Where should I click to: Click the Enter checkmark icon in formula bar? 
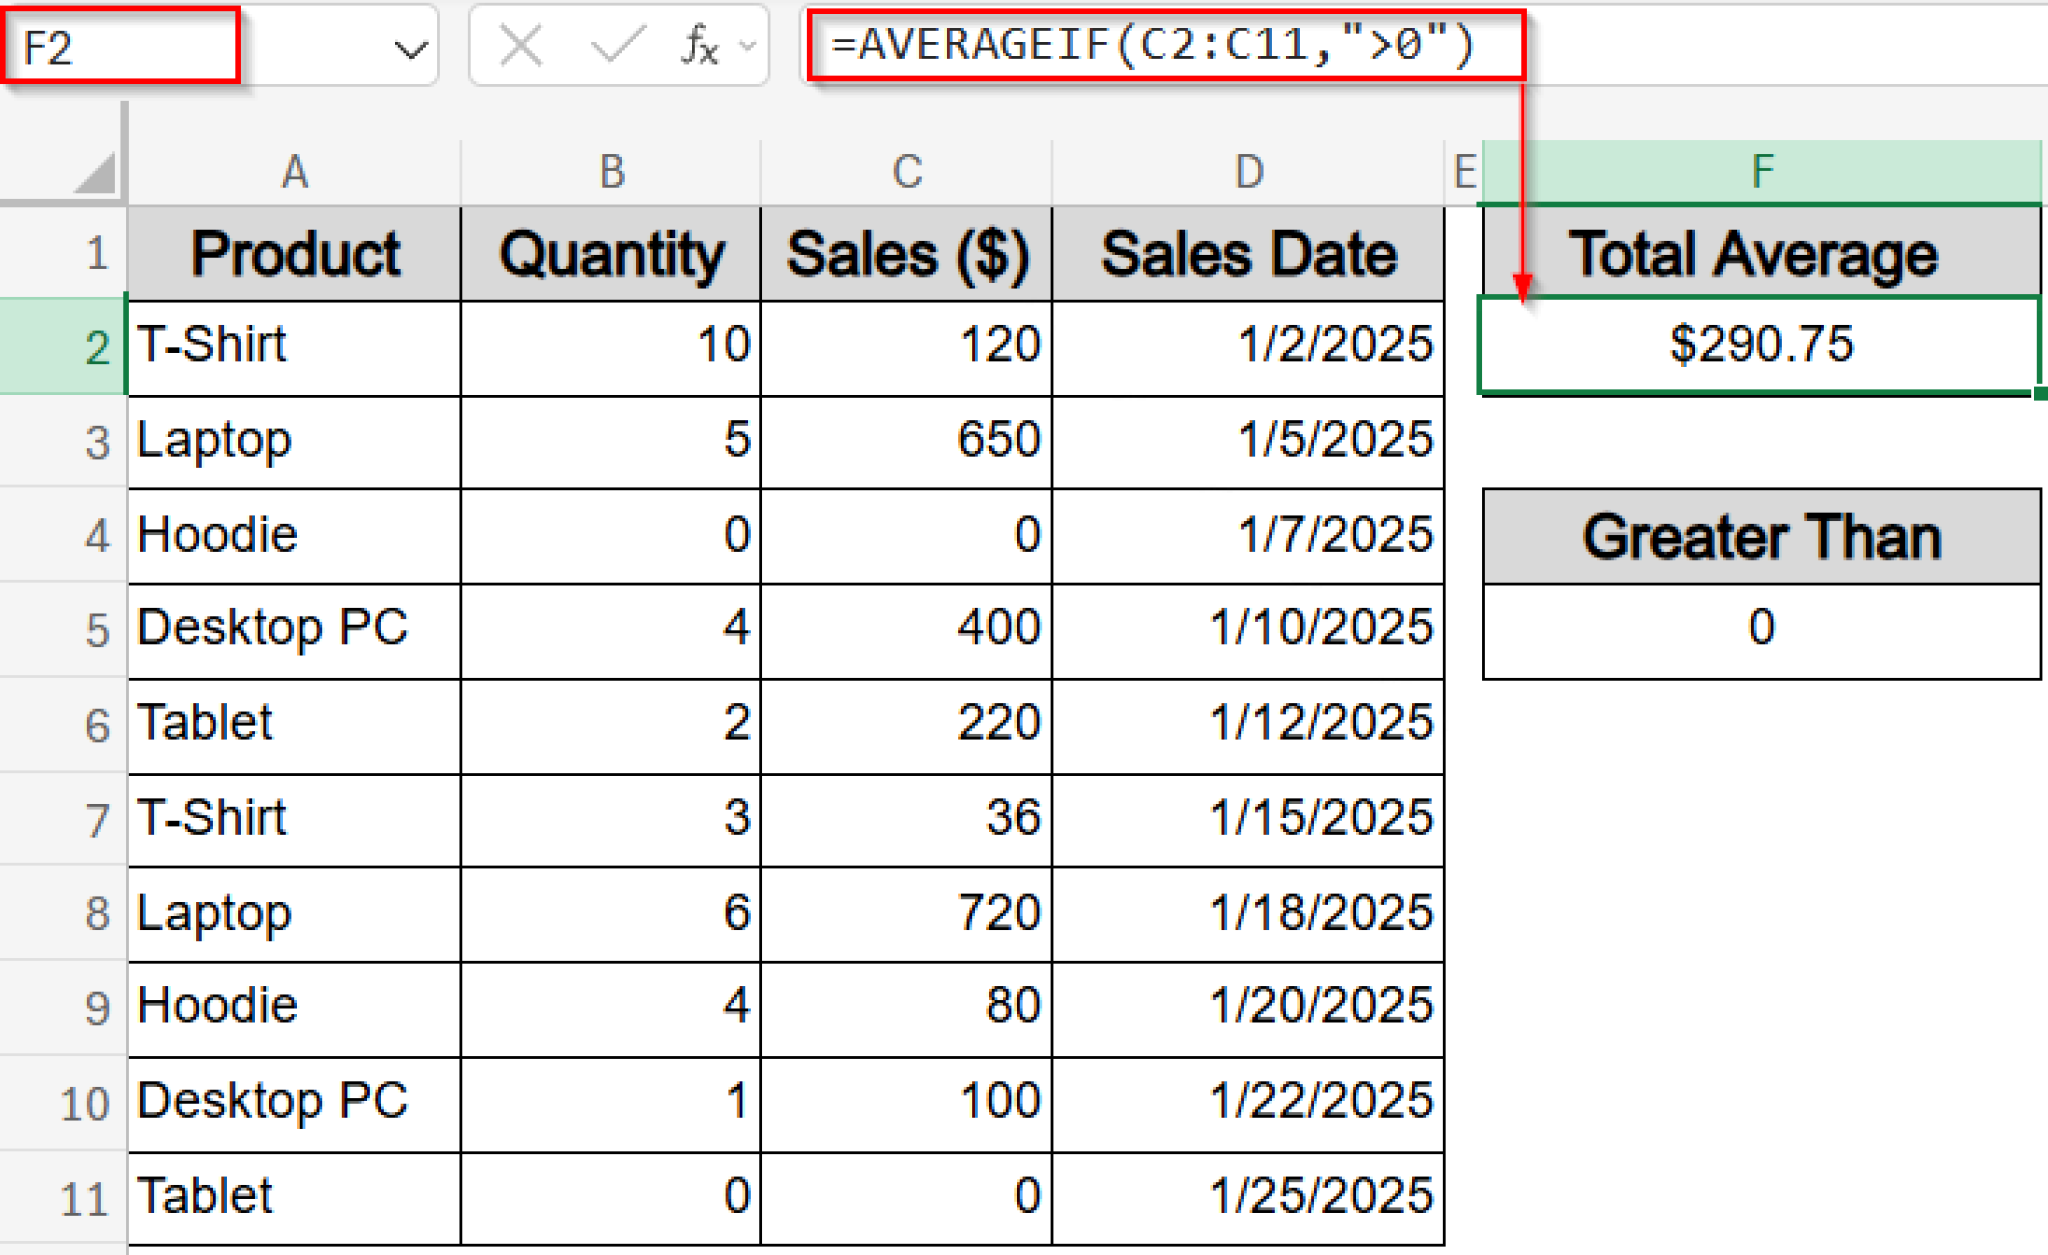pos(617,45)
